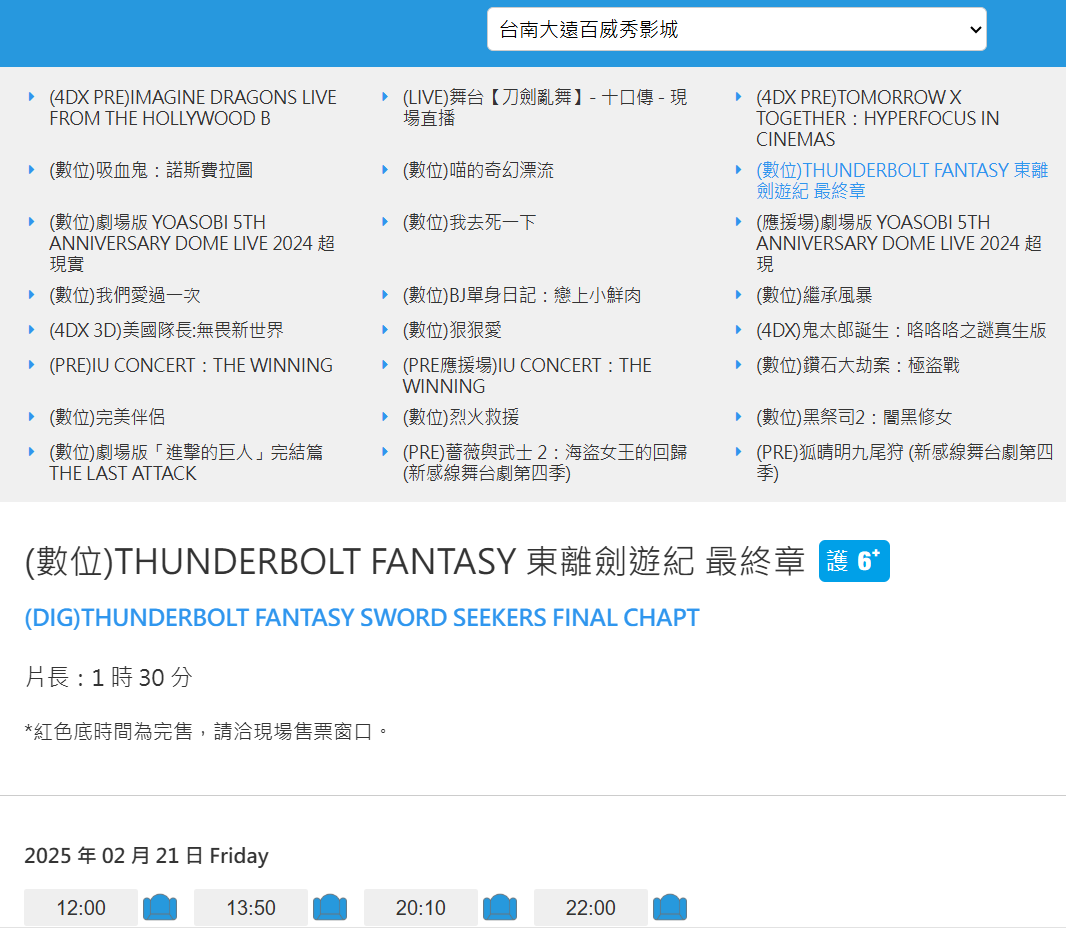Open (數位)劇場版「進擊的巨人」完結篇 THE LAST ATTACK link
Screen dimensions: 1066x928
click(x=186, y=463)
